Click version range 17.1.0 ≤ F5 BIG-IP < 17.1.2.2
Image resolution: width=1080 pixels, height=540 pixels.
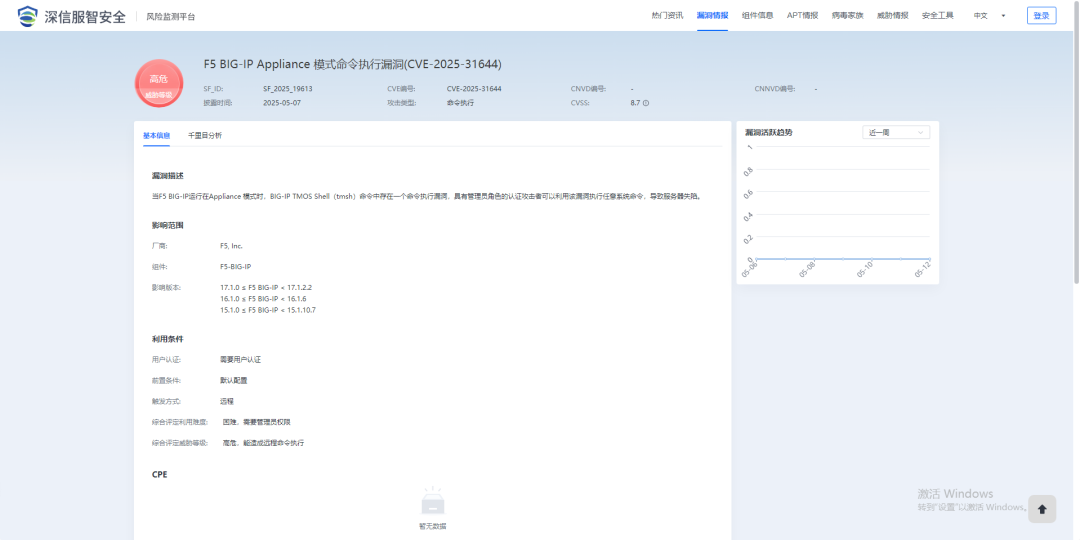[x=267, y=287]
